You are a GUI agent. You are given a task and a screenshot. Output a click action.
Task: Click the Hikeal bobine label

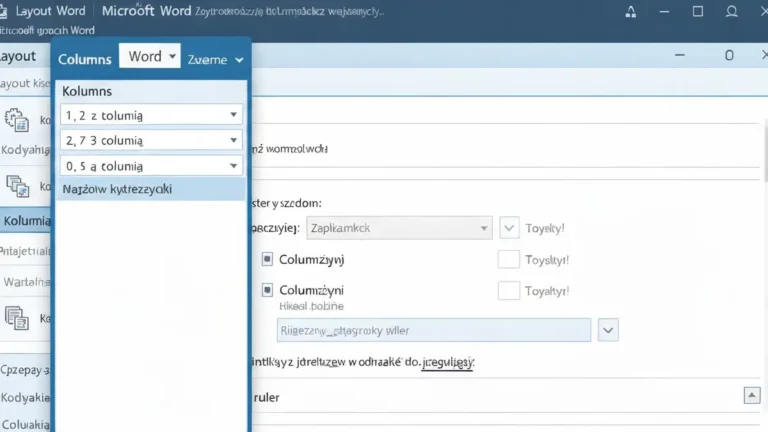coord(312,306)
